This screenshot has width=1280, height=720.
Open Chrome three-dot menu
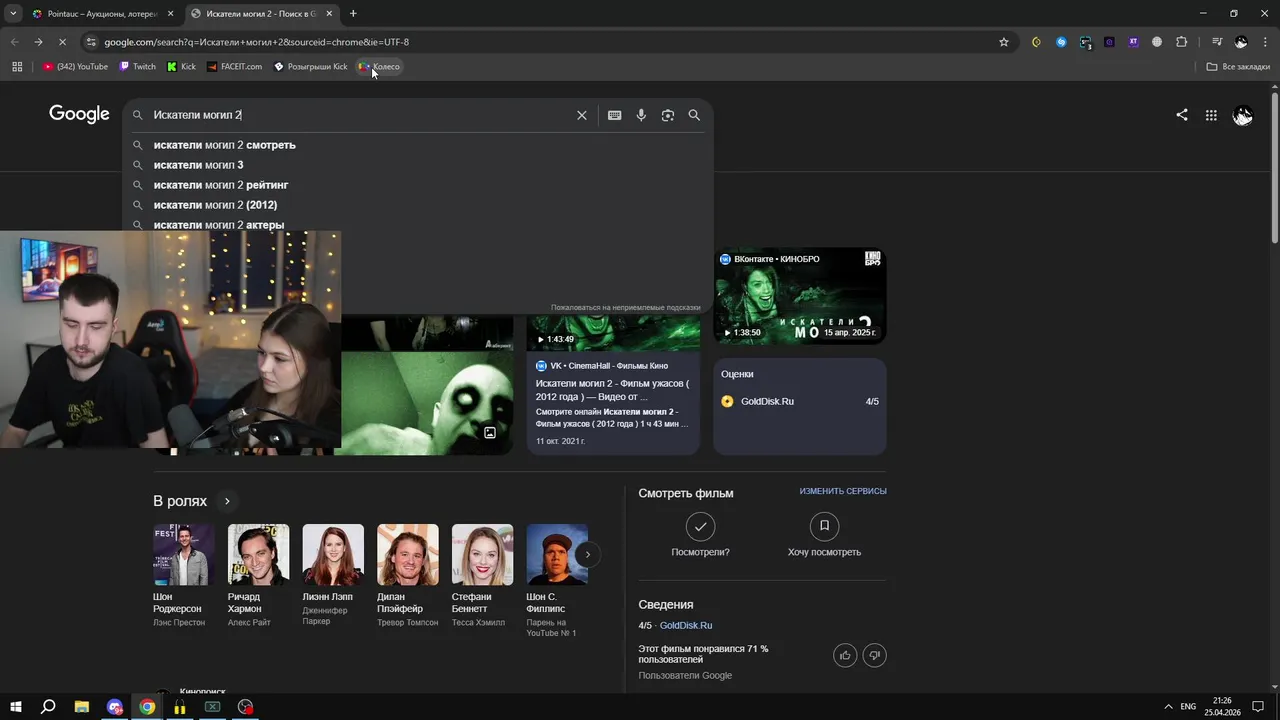pos(1265,42)
